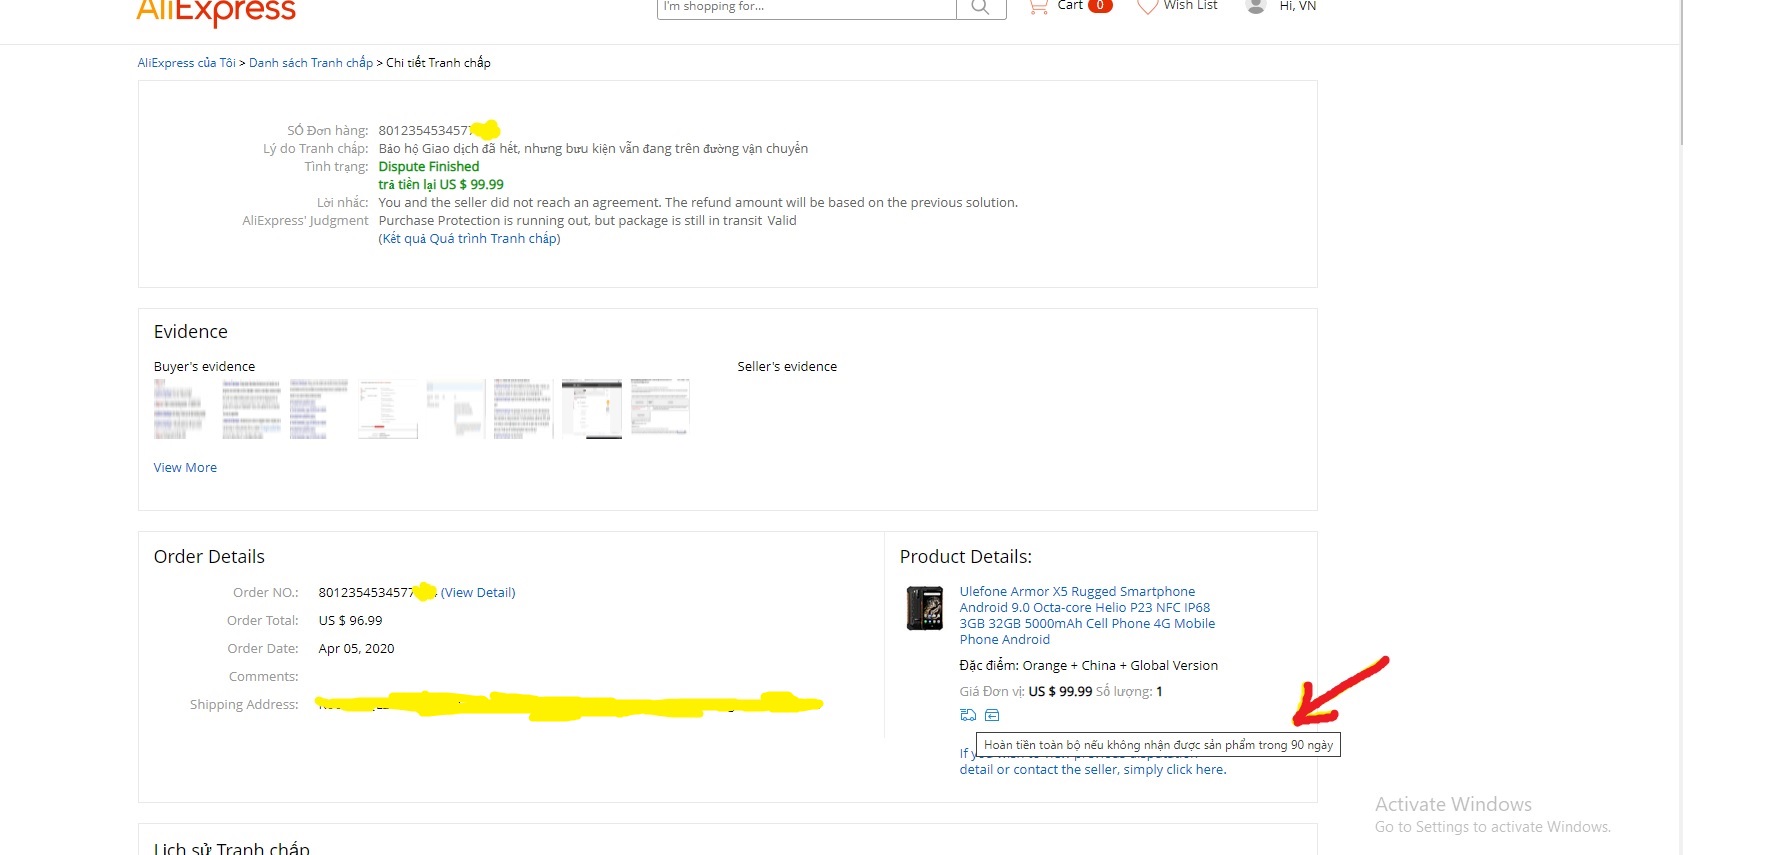Open the Cart link

(x=1070, y=6)
